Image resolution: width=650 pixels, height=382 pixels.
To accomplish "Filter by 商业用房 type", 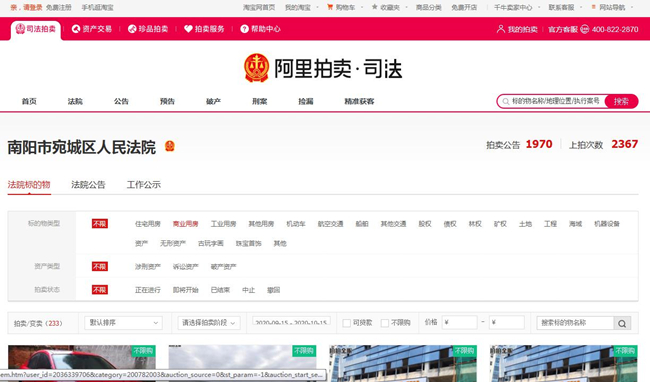I will pos(185,224).
